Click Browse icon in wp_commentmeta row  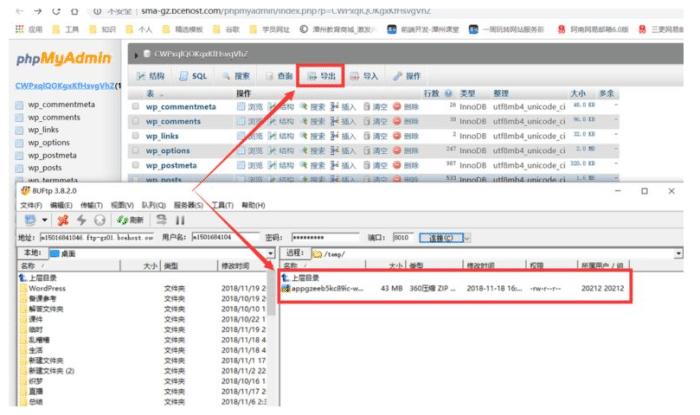[x=241, y=107]
